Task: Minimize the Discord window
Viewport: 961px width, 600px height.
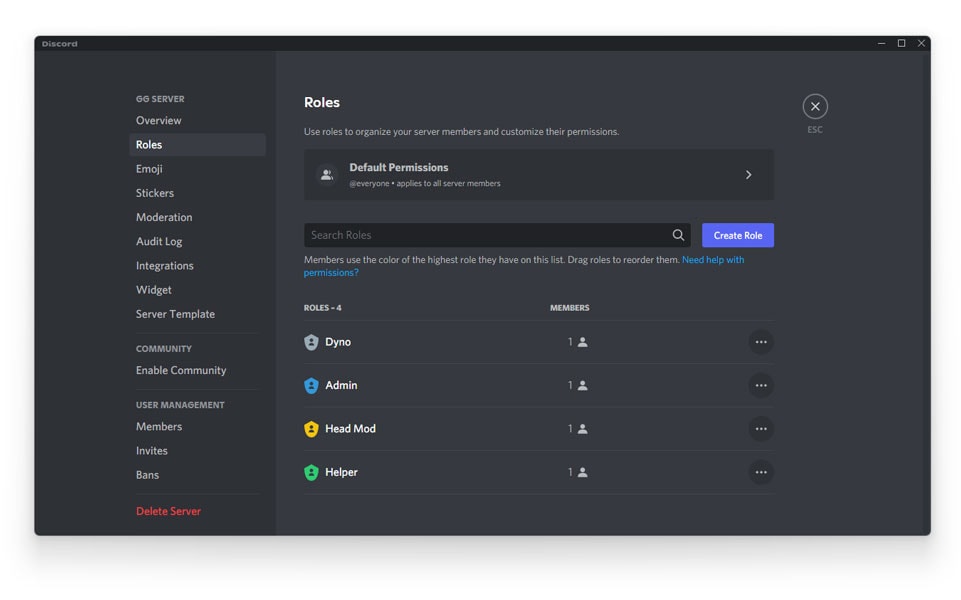Action: 881,44
